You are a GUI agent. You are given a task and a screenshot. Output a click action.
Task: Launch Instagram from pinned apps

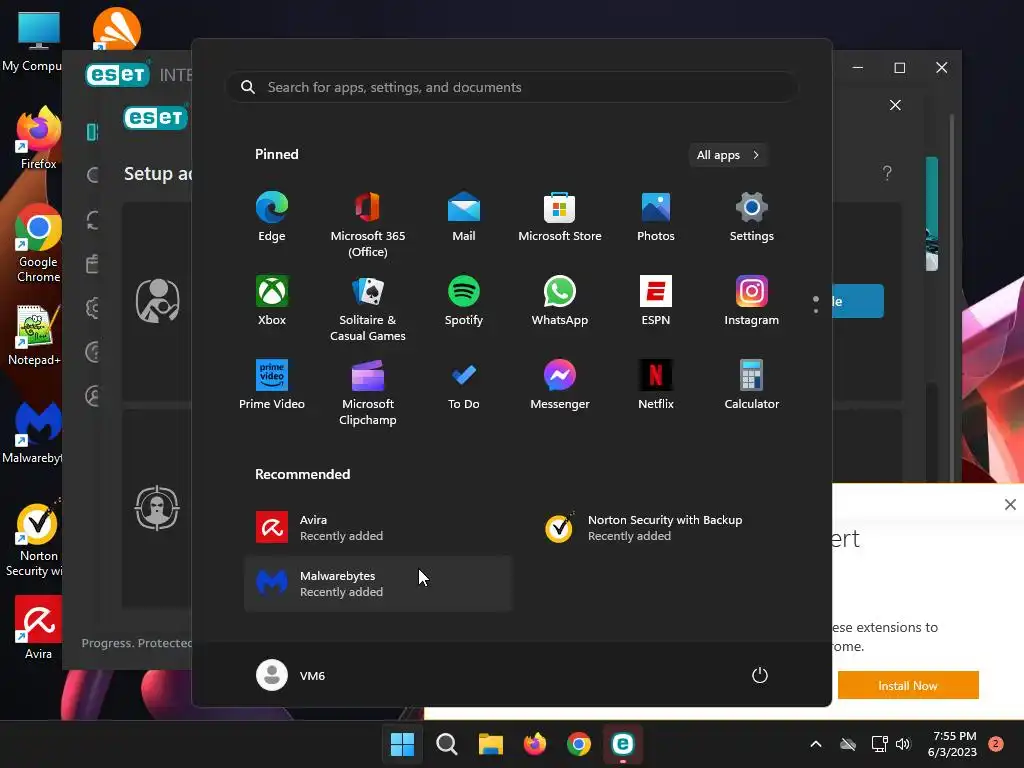(x=752, y=301)
